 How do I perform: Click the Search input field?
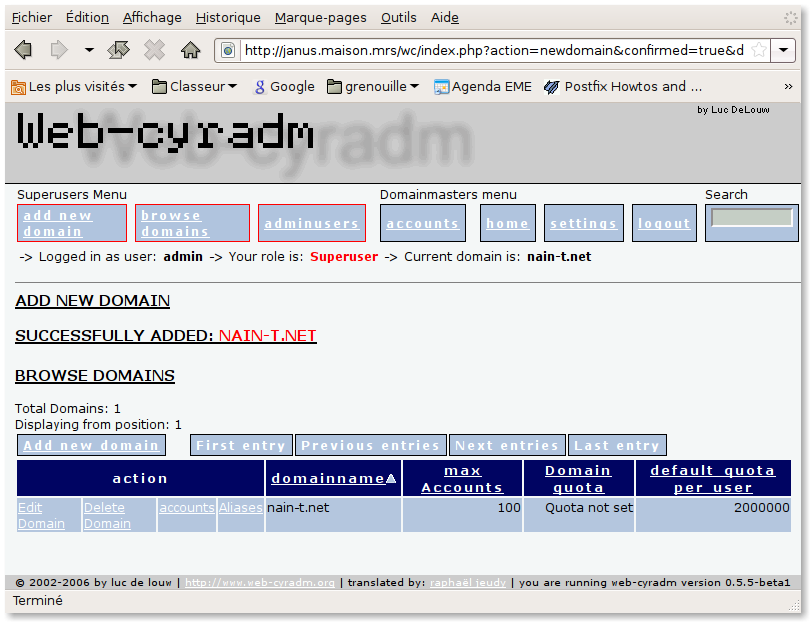751,218
